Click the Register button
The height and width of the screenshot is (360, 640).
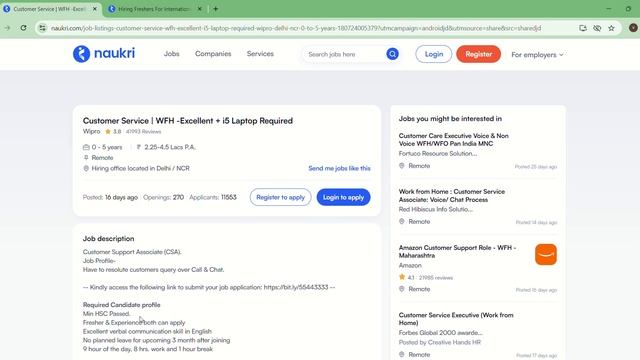pyautogui.click(x=478, y=54)
